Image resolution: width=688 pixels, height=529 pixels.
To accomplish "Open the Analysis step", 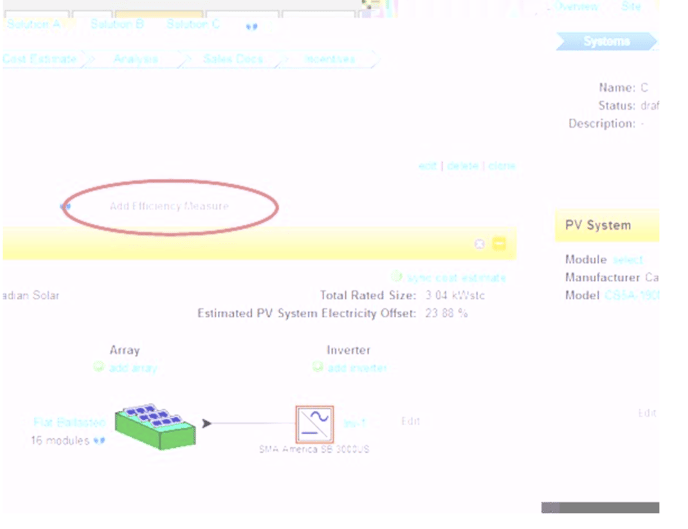I will point(136,59).
